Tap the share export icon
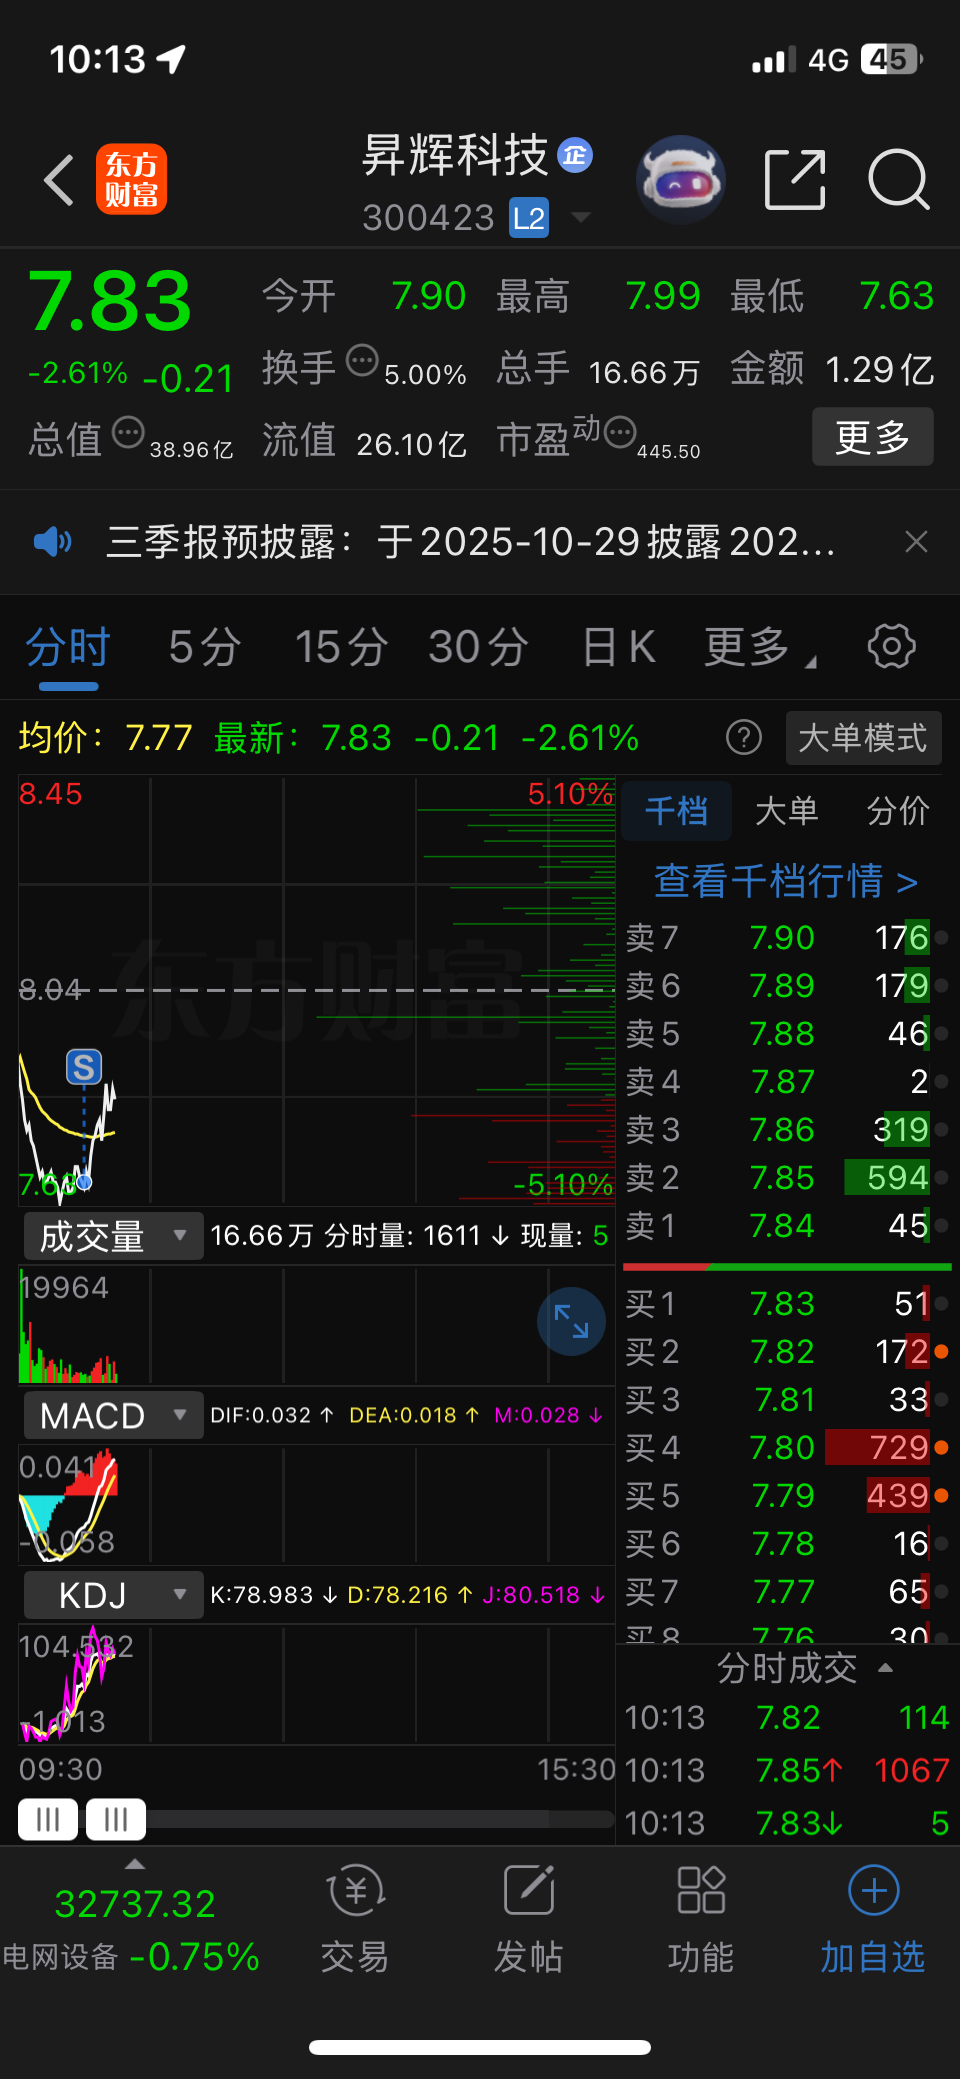Viewport: 960px width, 2079px height. tap(795, 180)
